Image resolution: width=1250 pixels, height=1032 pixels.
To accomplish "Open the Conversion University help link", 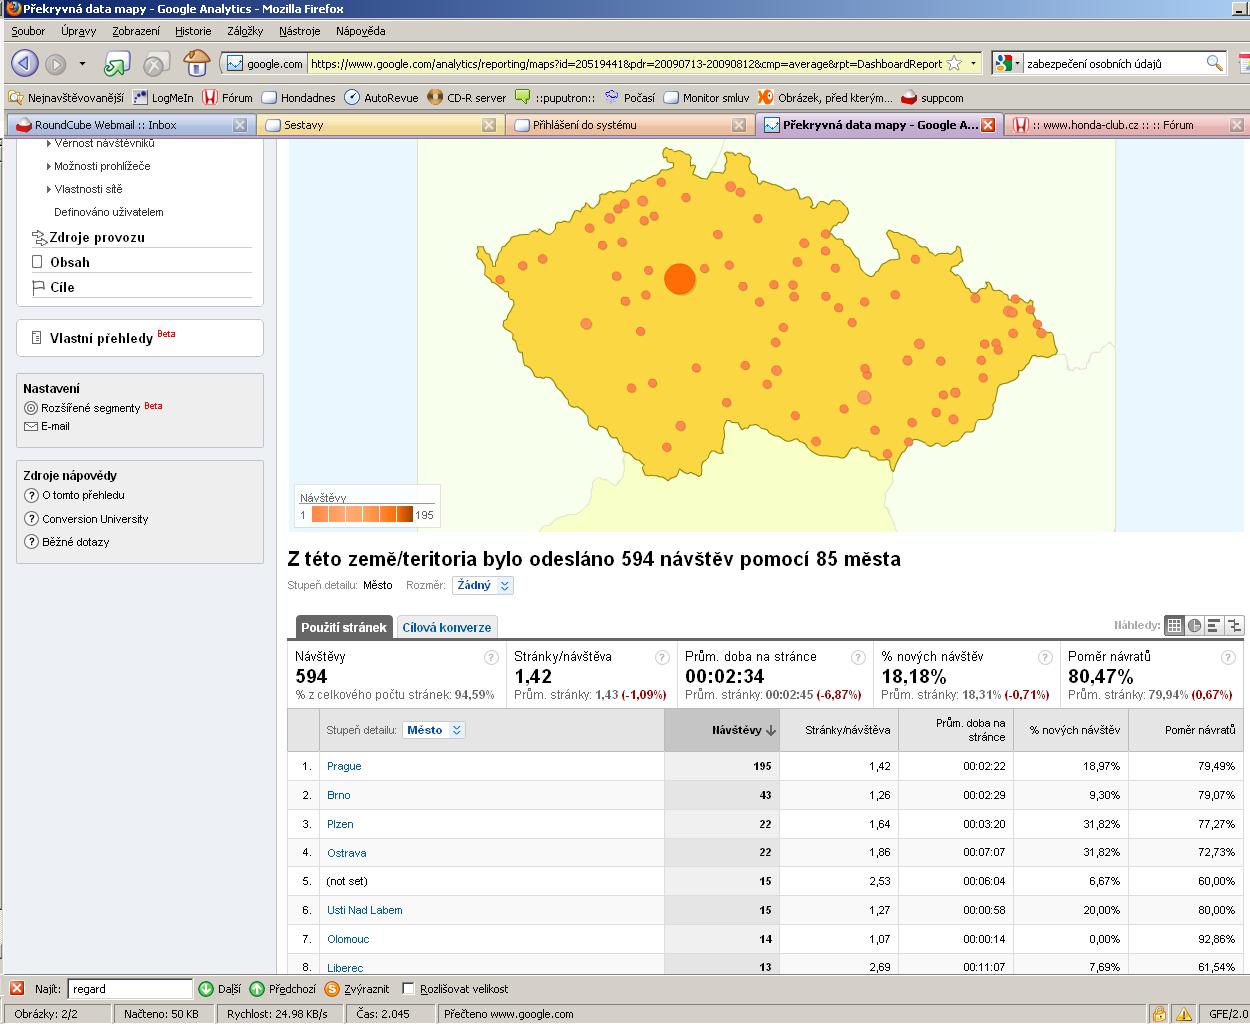I will [95, 519].
